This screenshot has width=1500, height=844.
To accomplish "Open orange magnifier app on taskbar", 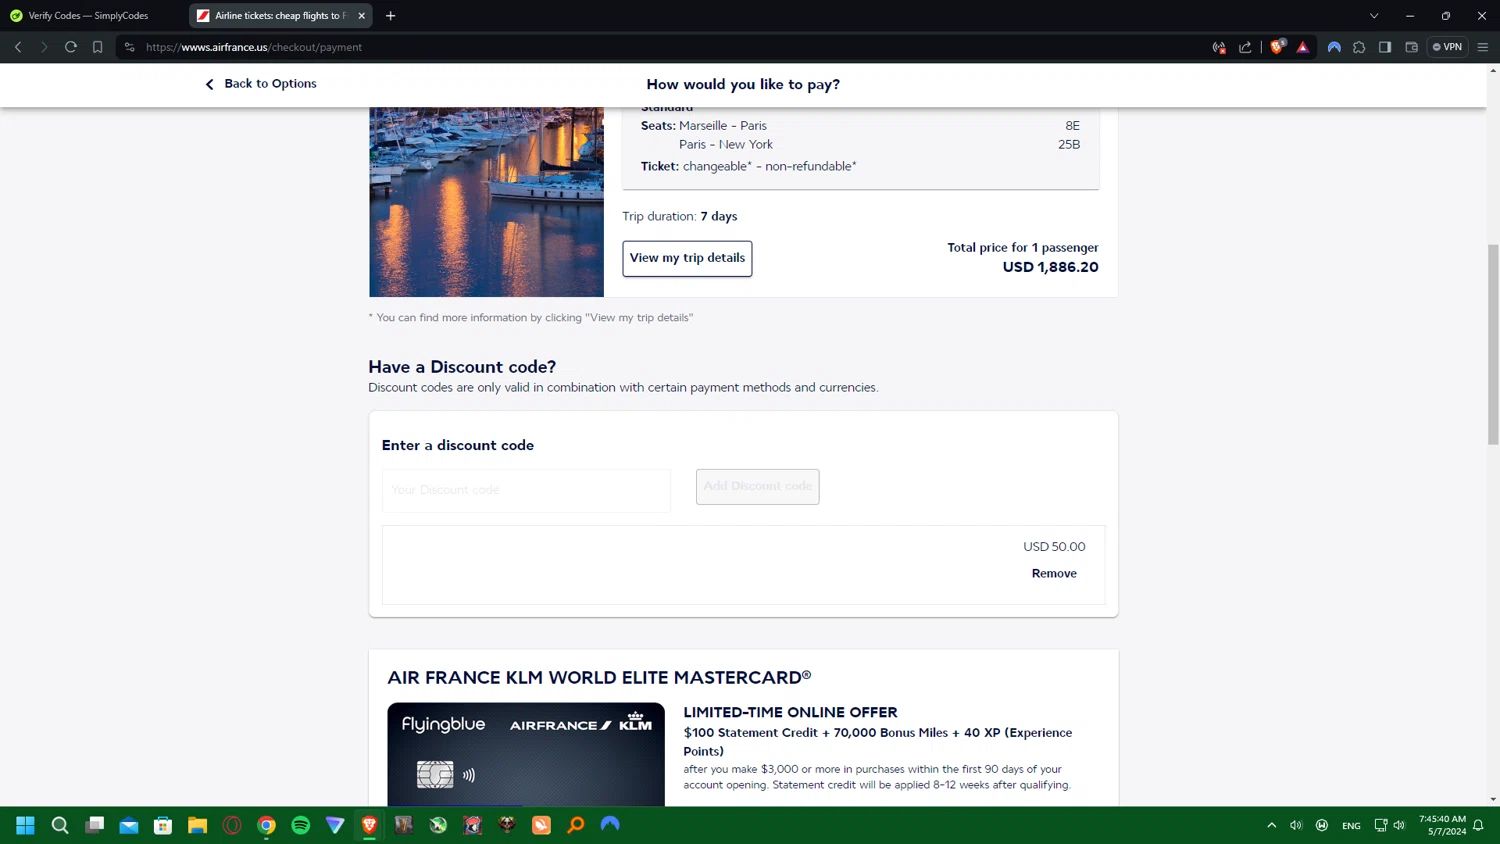I will coord(576,825).
